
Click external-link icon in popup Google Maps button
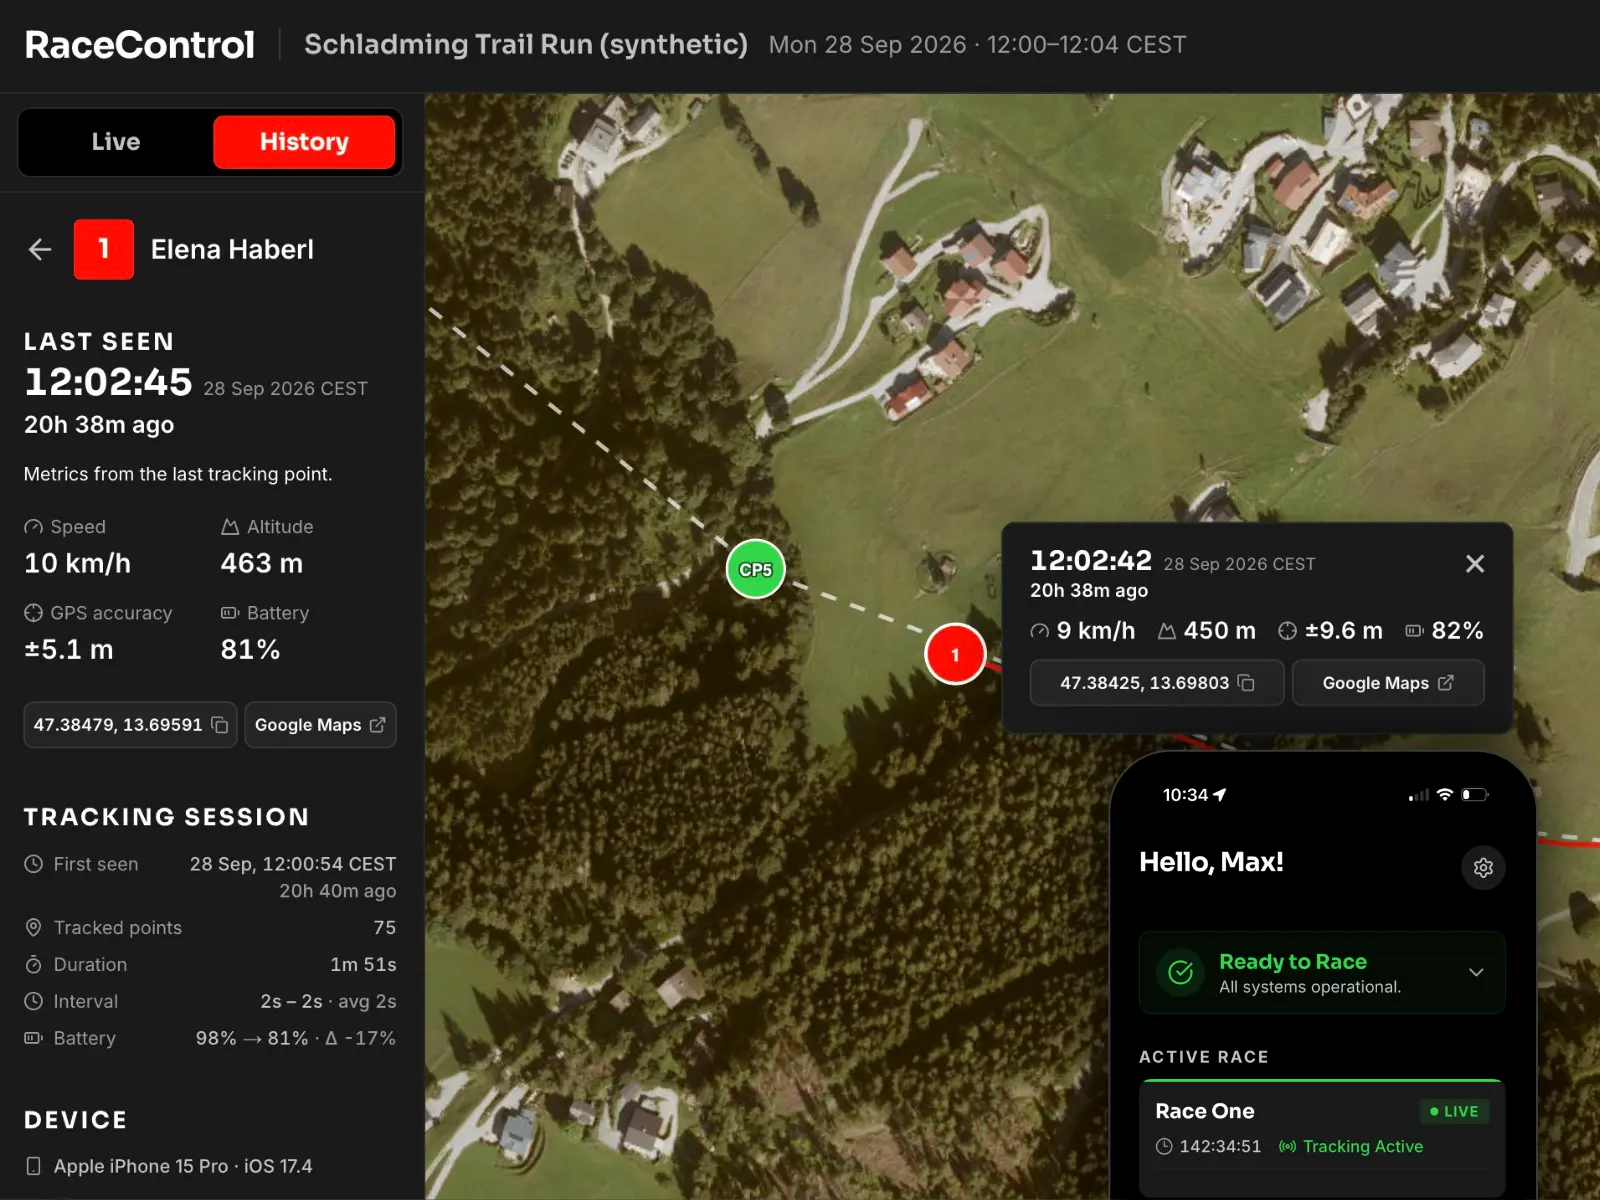pos(1446,682)
